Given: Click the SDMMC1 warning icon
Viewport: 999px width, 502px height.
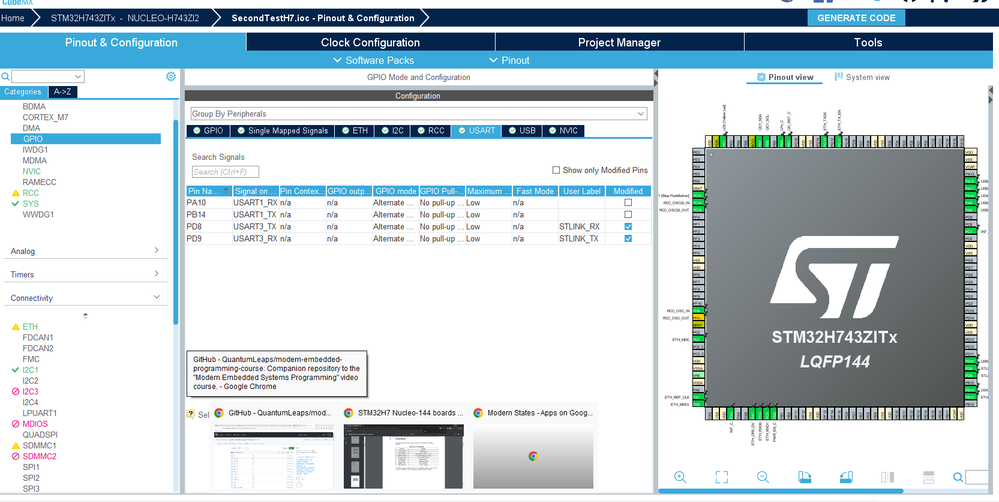Looking at the screenshot, I should click(16, 446).
